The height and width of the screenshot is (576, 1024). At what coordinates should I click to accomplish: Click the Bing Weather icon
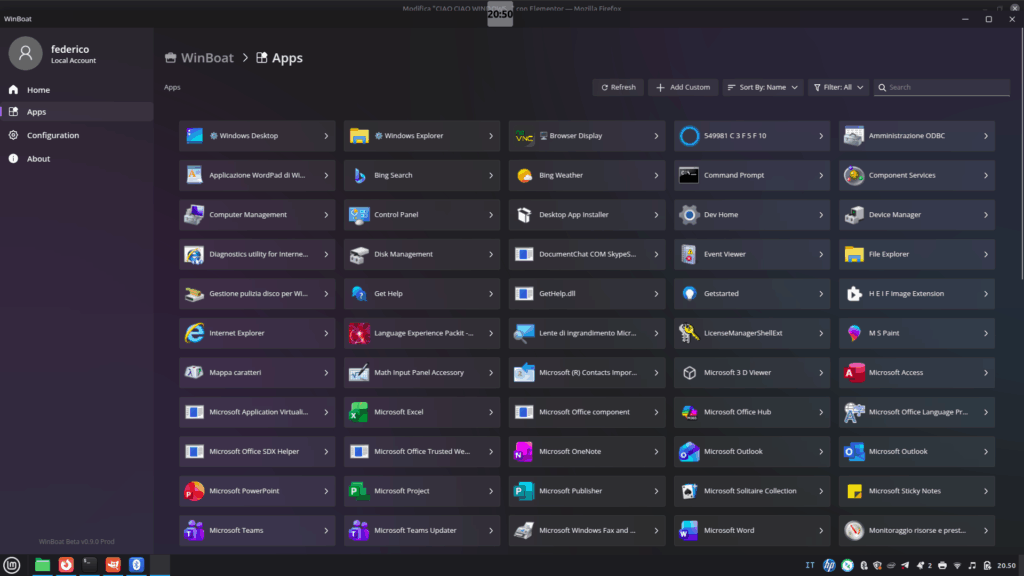pyautogui.click(x=523, y=175)
